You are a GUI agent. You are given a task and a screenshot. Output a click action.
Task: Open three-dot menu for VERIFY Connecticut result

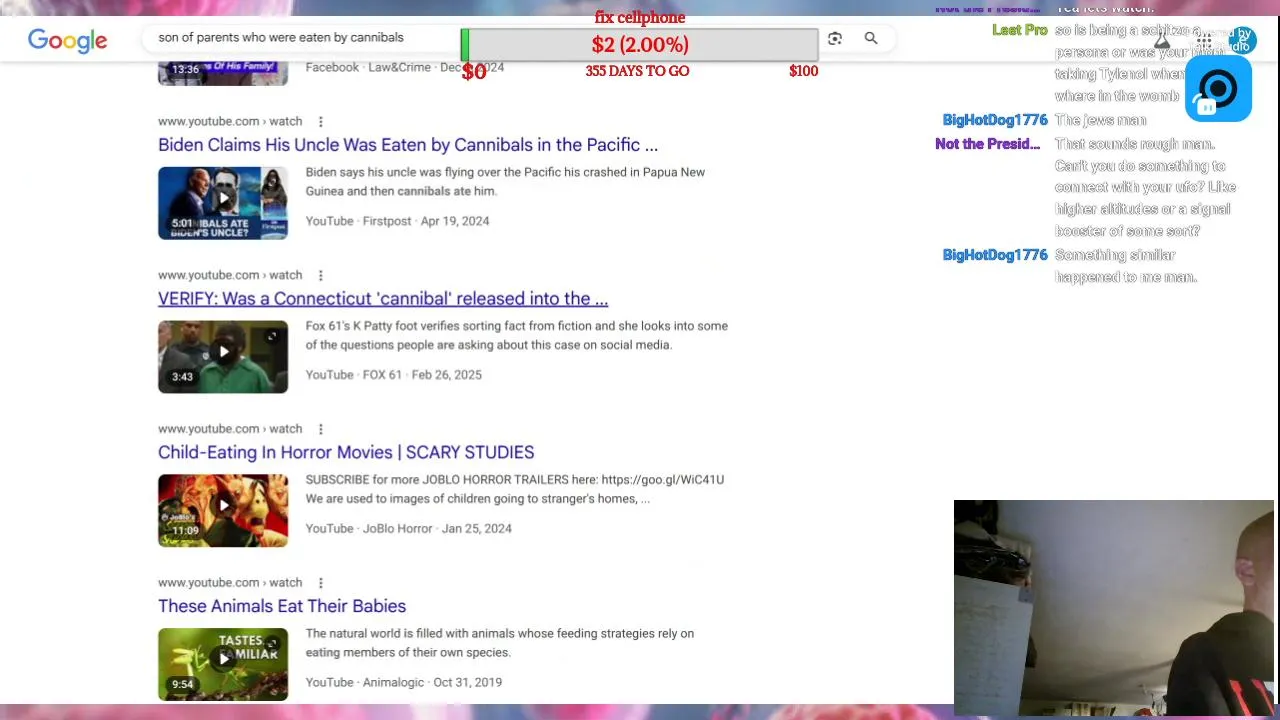[321, 275]
